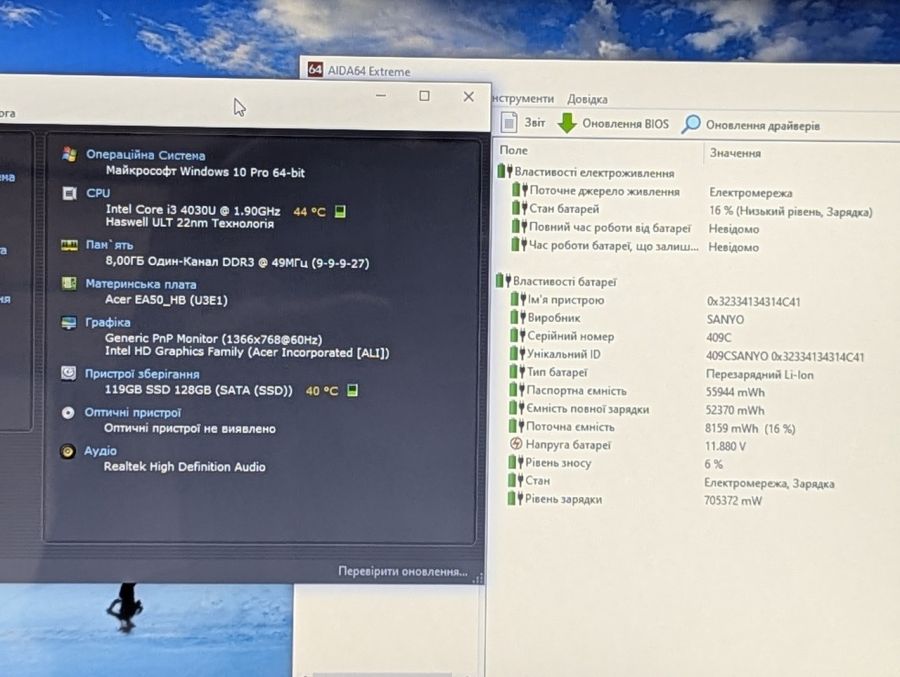Open the Графіка section link
This screenshot has height=677, width=900.
pyautogui.click(x=107, y=322)
